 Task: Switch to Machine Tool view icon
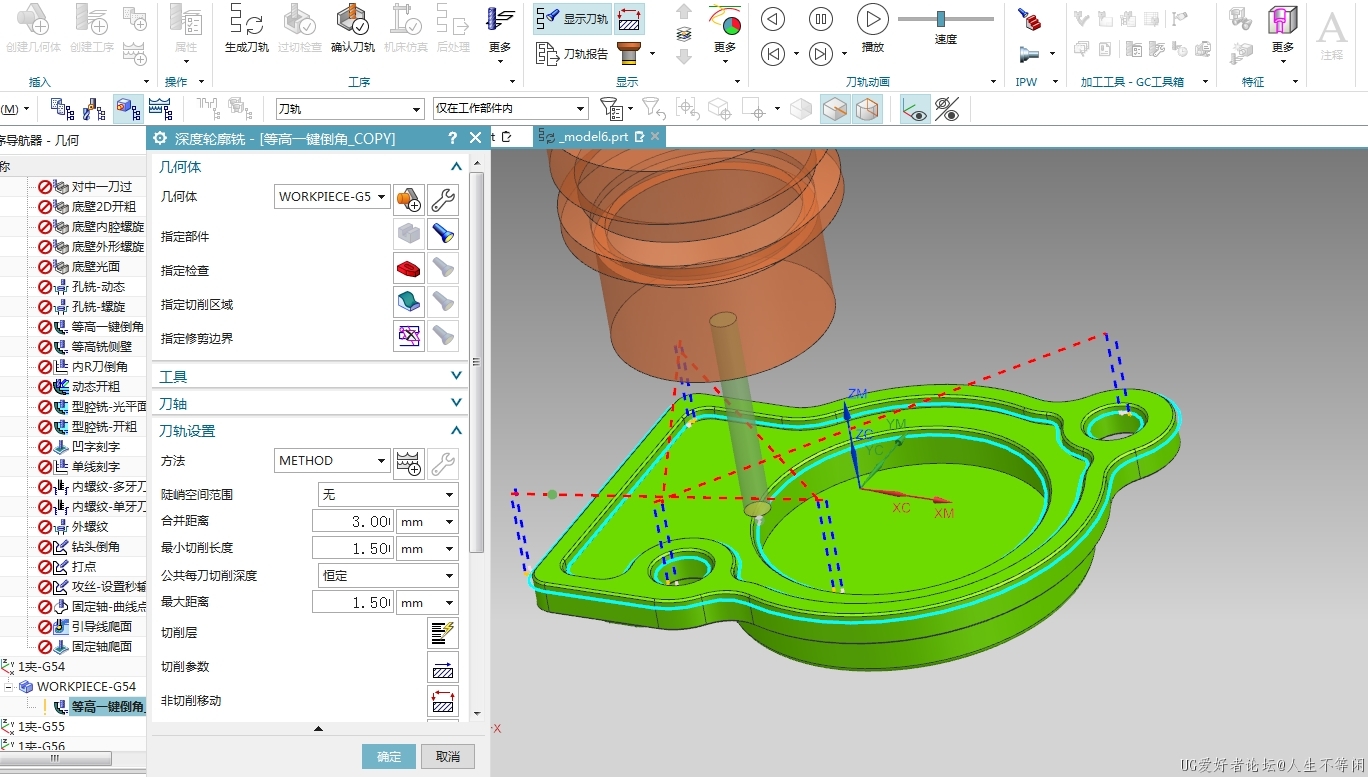pyautogui.click(x=94, y=109)
